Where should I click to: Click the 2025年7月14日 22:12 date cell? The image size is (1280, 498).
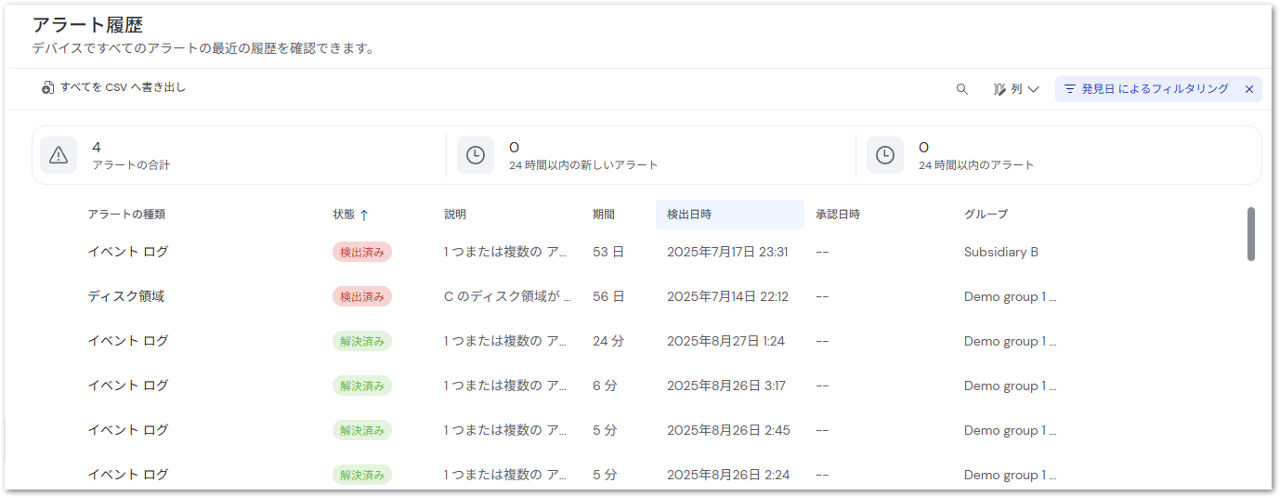[x=728, y=297]
